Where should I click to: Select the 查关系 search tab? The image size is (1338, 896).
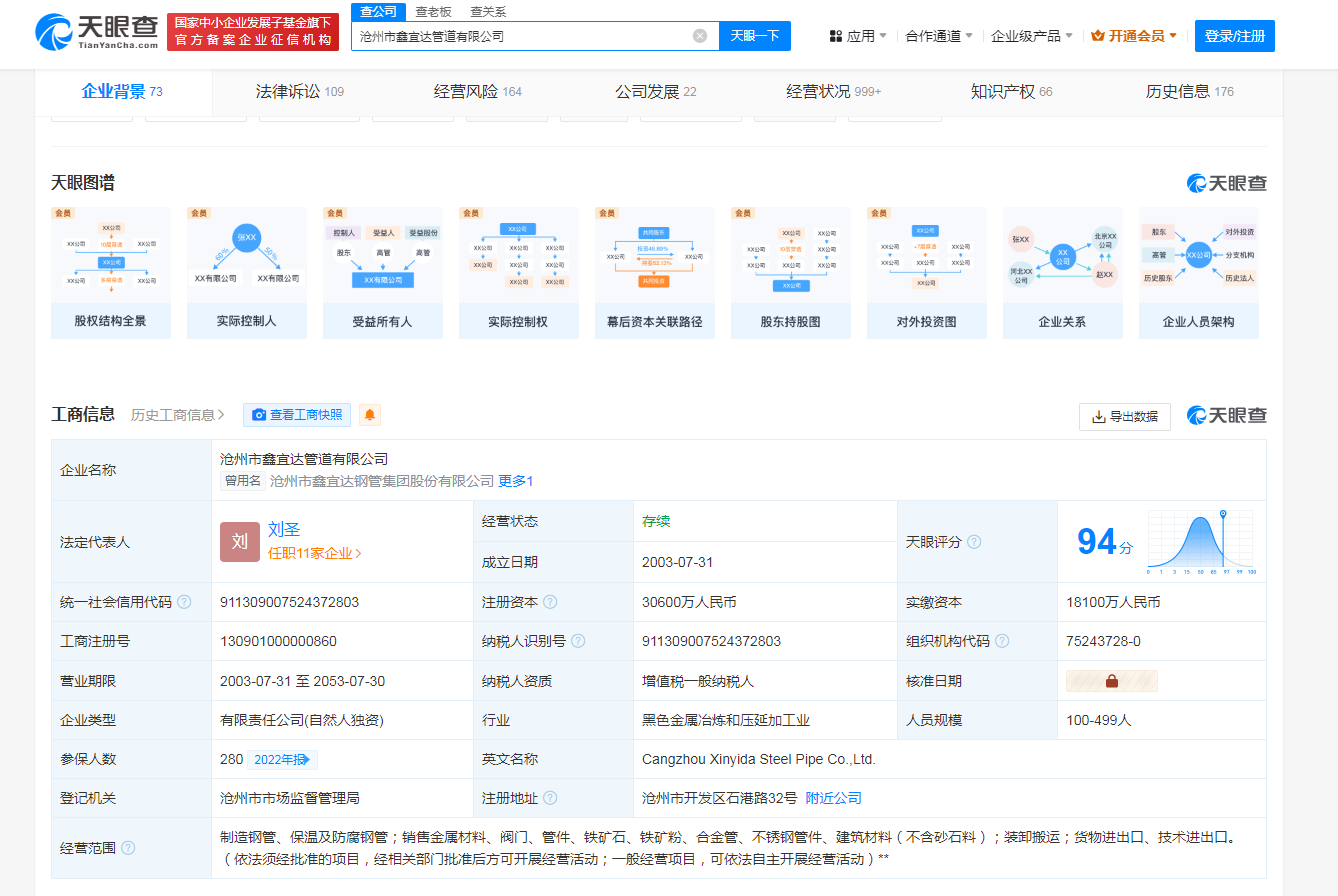tap(488, 12)
